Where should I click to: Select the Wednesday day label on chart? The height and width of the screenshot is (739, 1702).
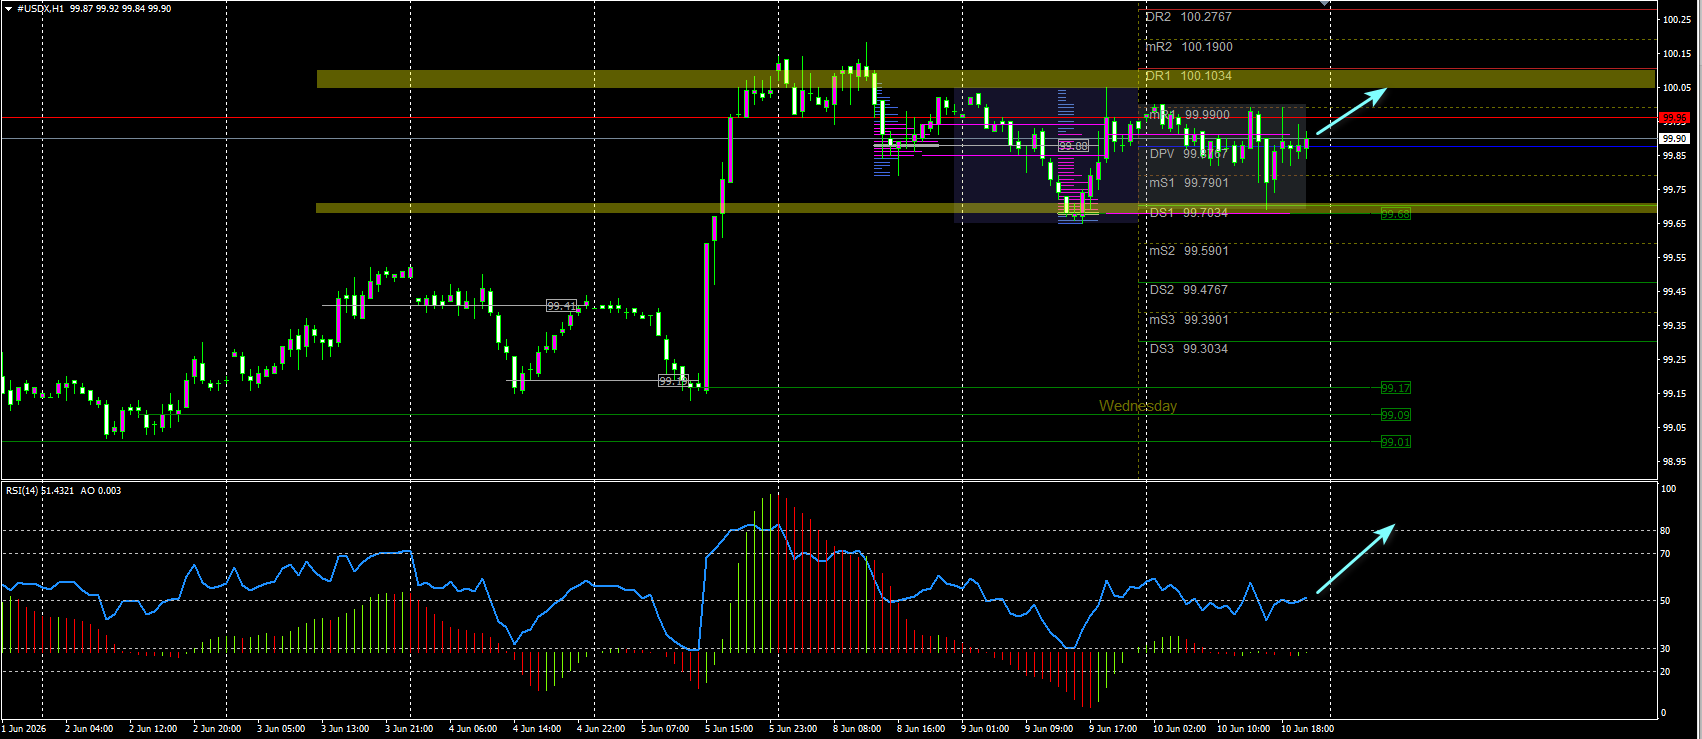[1138, 406]
